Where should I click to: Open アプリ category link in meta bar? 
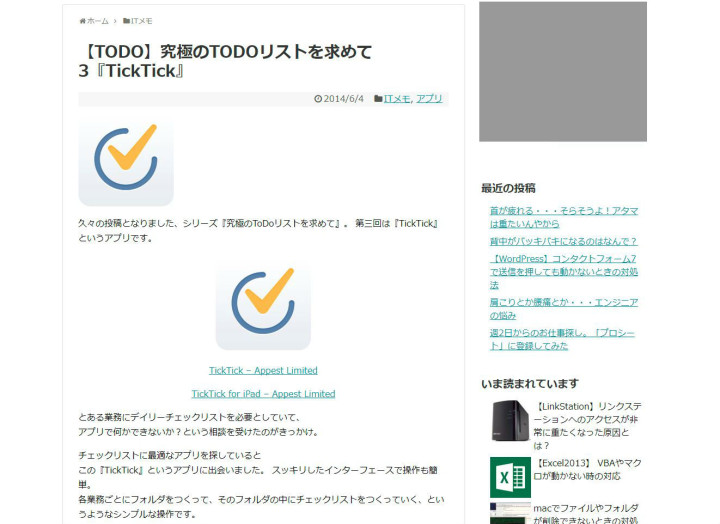(x=429, y=99)
